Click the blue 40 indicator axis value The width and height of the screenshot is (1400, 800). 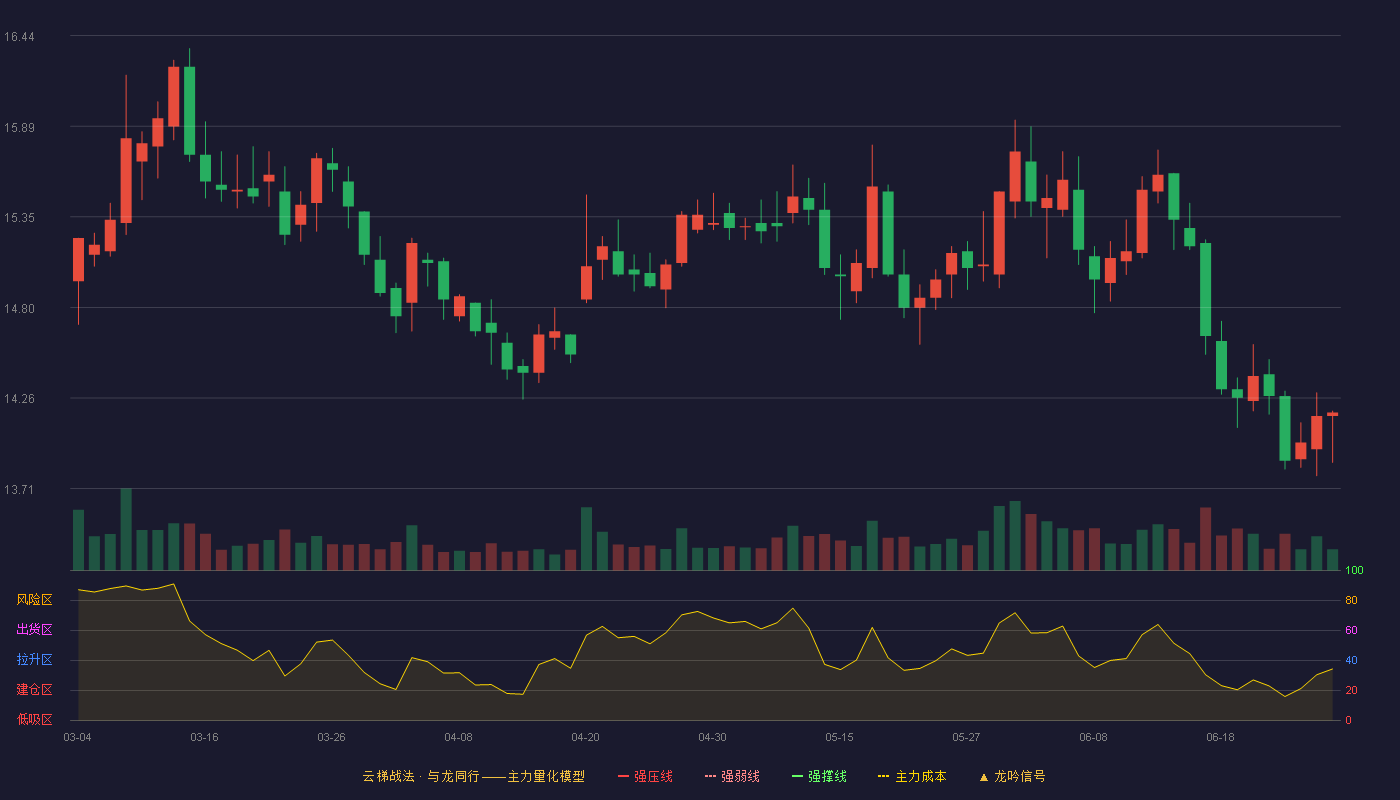coord(1351,660)
